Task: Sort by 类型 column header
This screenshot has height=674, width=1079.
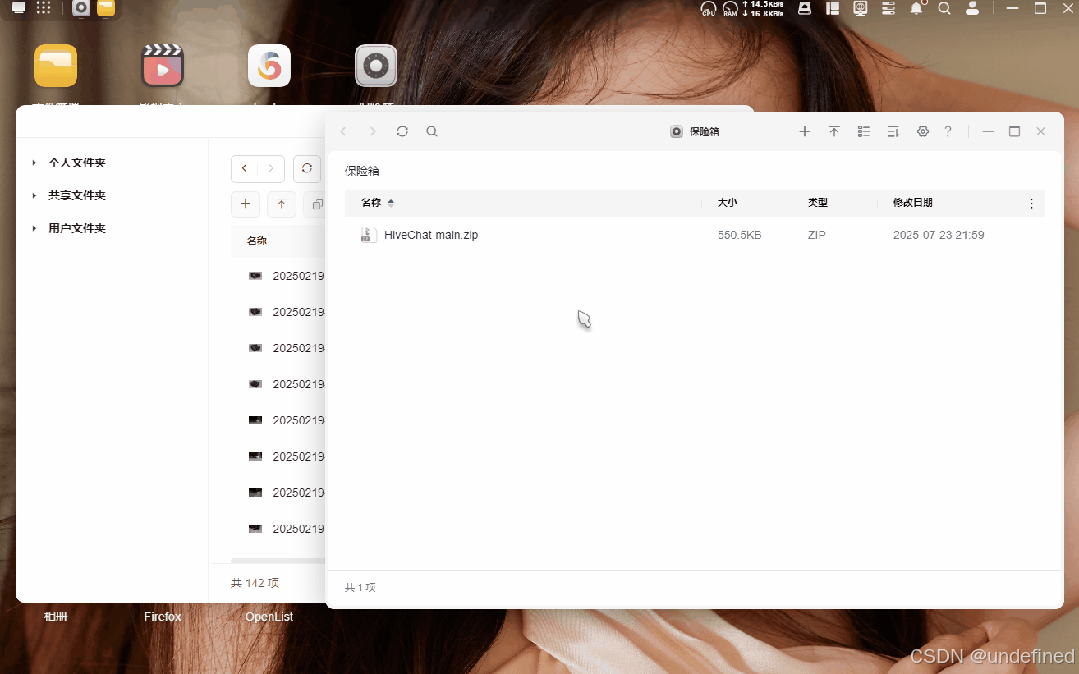Action: pyautogui.click(x=818, y=202)
